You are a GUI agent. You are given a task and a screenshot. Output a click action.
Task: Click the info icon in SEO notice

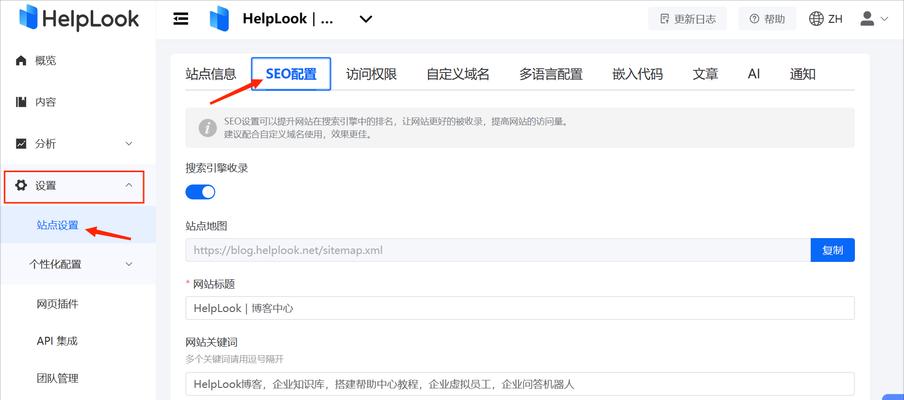(x=208, y=127)
